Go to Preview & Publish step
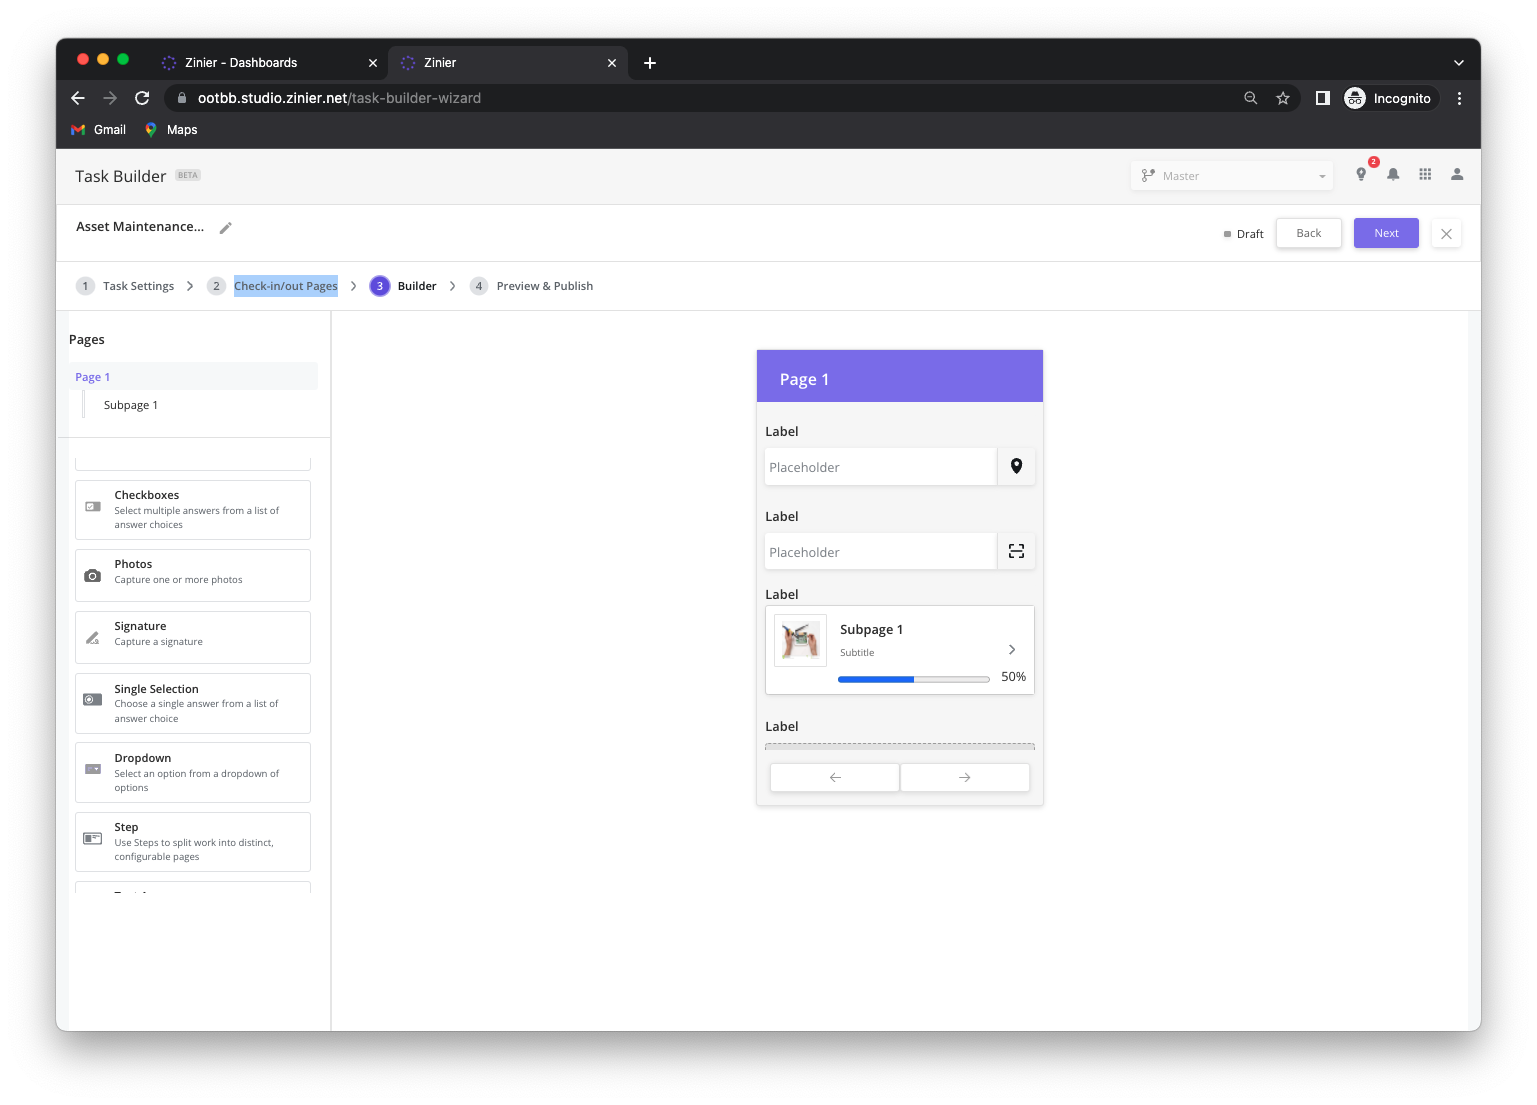This screenshot has height=1105, width=1537. tap(531, 286)
